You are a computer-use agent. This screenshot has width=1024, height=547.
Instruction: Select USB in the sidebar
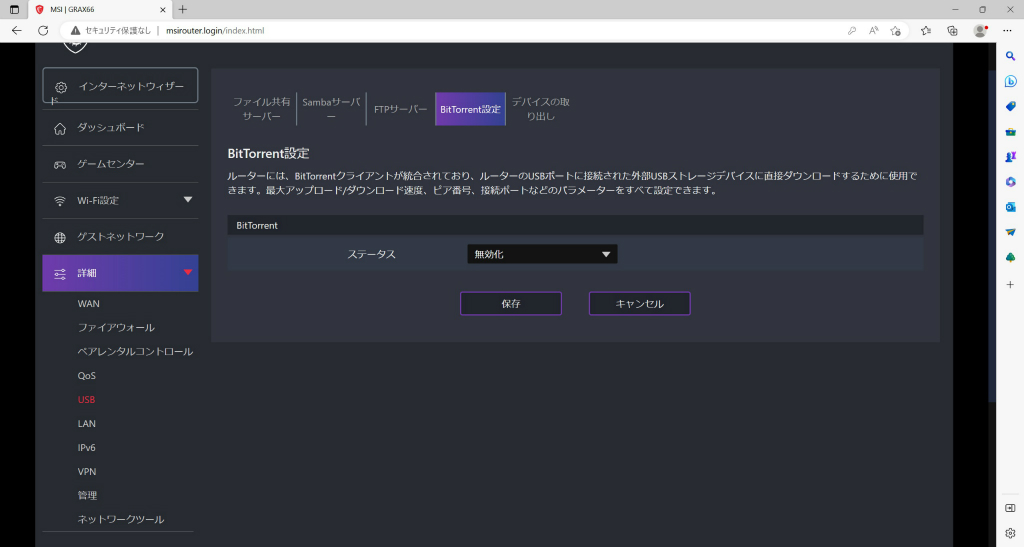click(x=86, y=399)
